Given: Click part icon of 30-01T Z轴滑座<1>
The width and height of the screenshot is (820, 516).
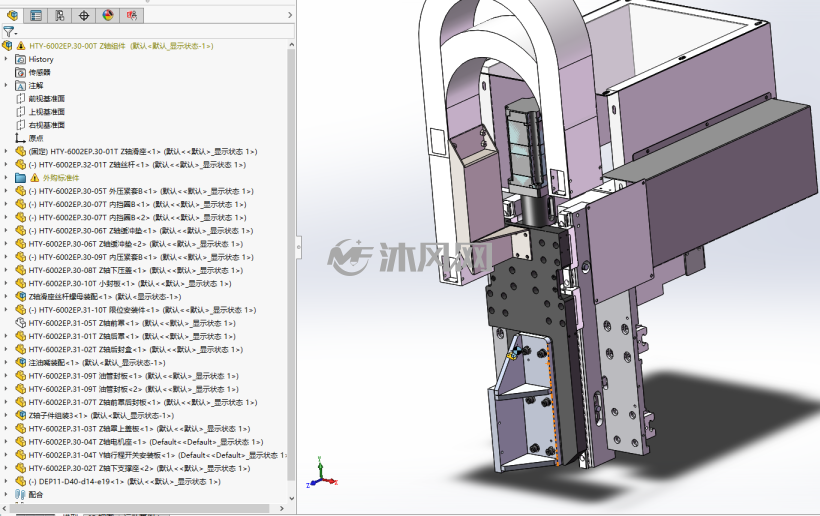Looking at the screenshot, I should [20, 151].
